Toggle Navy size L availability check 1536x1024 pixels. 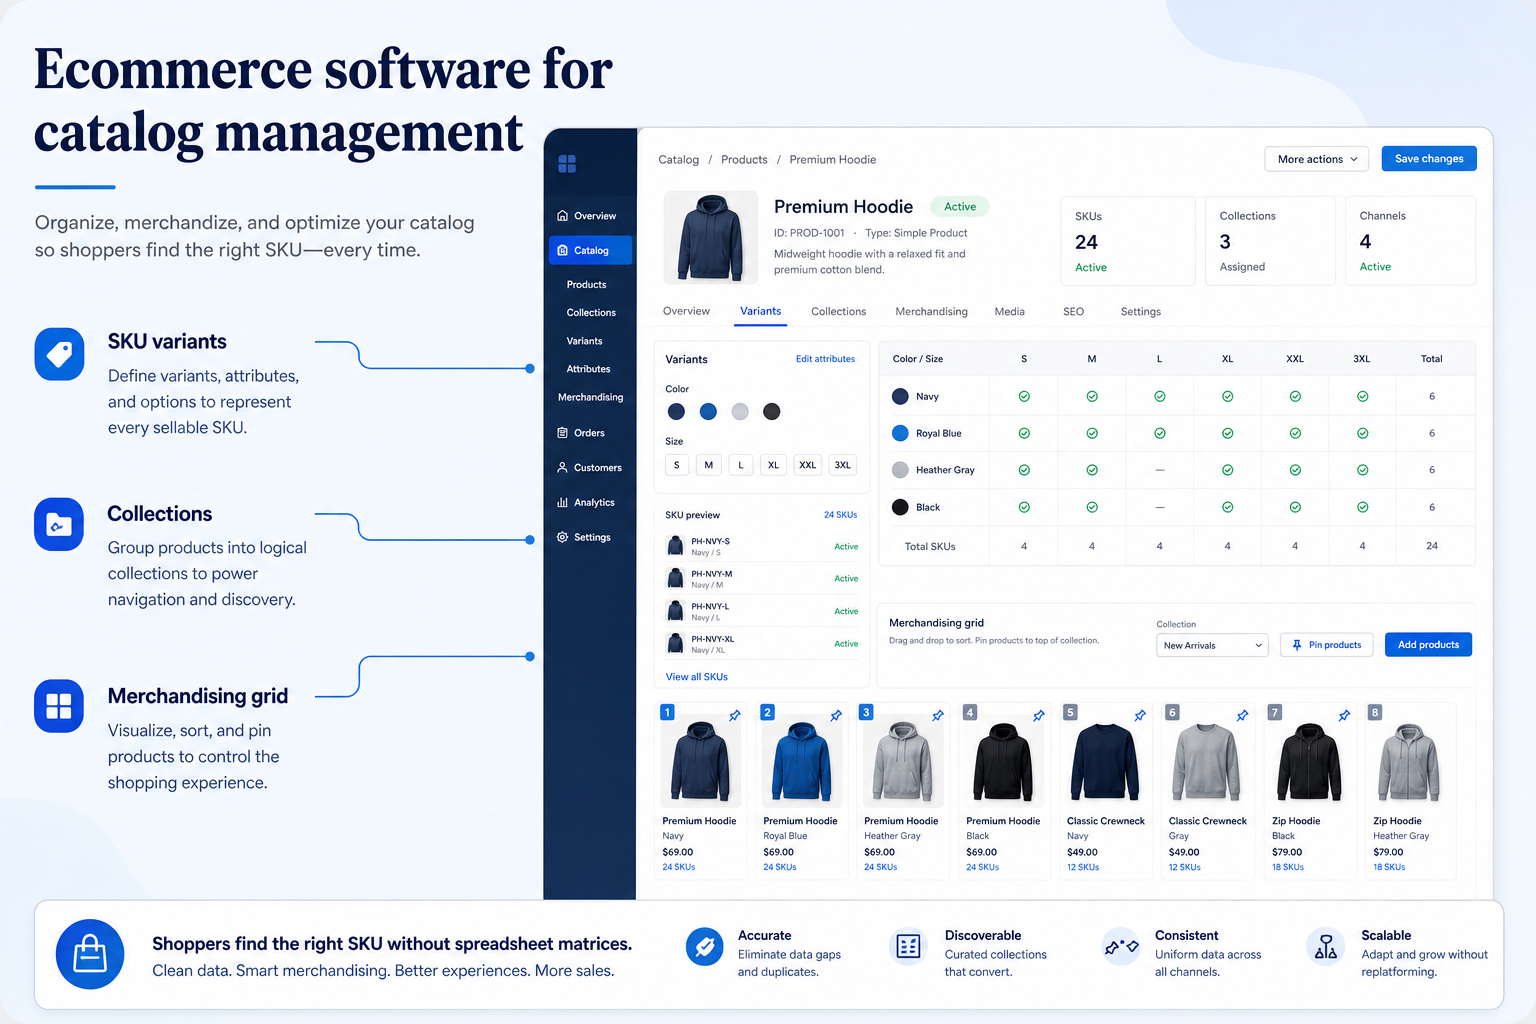click(x=1160, y=396)
